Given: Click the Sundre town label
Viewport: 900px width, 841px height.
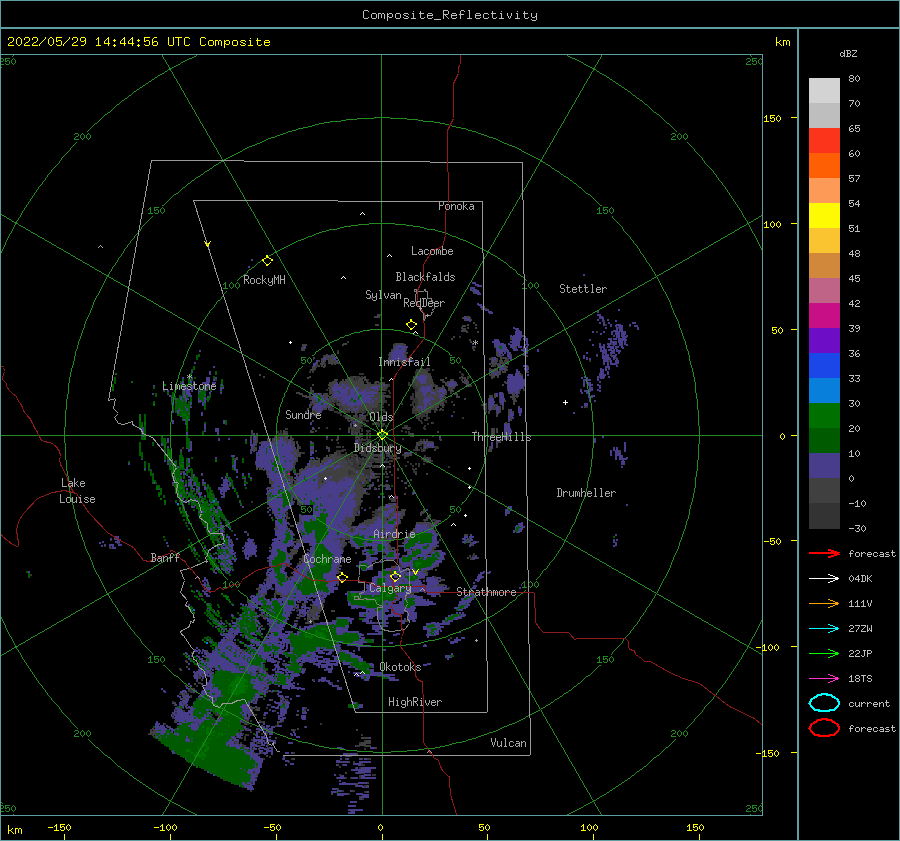Looking at the screenshot, I should [303, 414].
